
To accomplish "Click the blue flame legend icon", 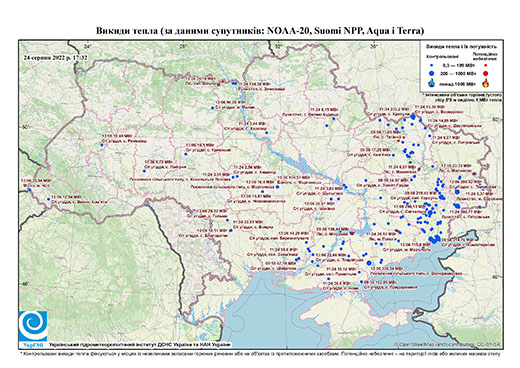I will pyautogui.click(x=432, y=83).
